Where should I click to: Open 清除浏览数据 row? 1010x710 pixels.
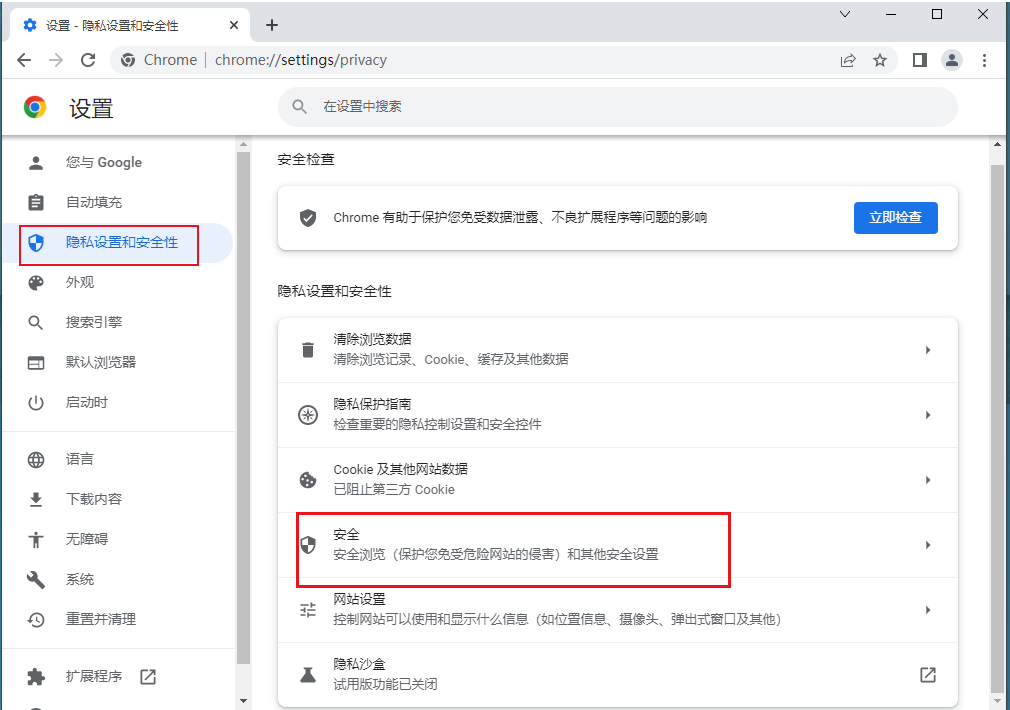pyautogui.click(x=618, y=350)
